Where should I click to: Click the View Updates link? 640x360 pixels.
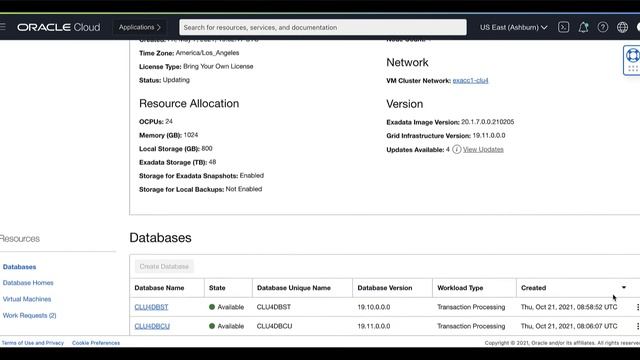click(483, 149)
